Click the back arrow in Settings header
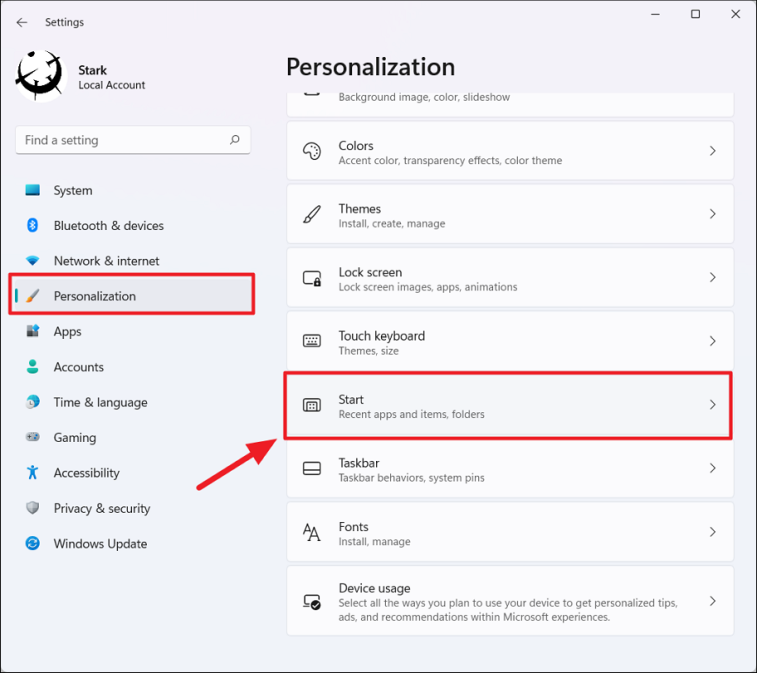The height and width of the screenshot is (673, 757). [22, 22]
